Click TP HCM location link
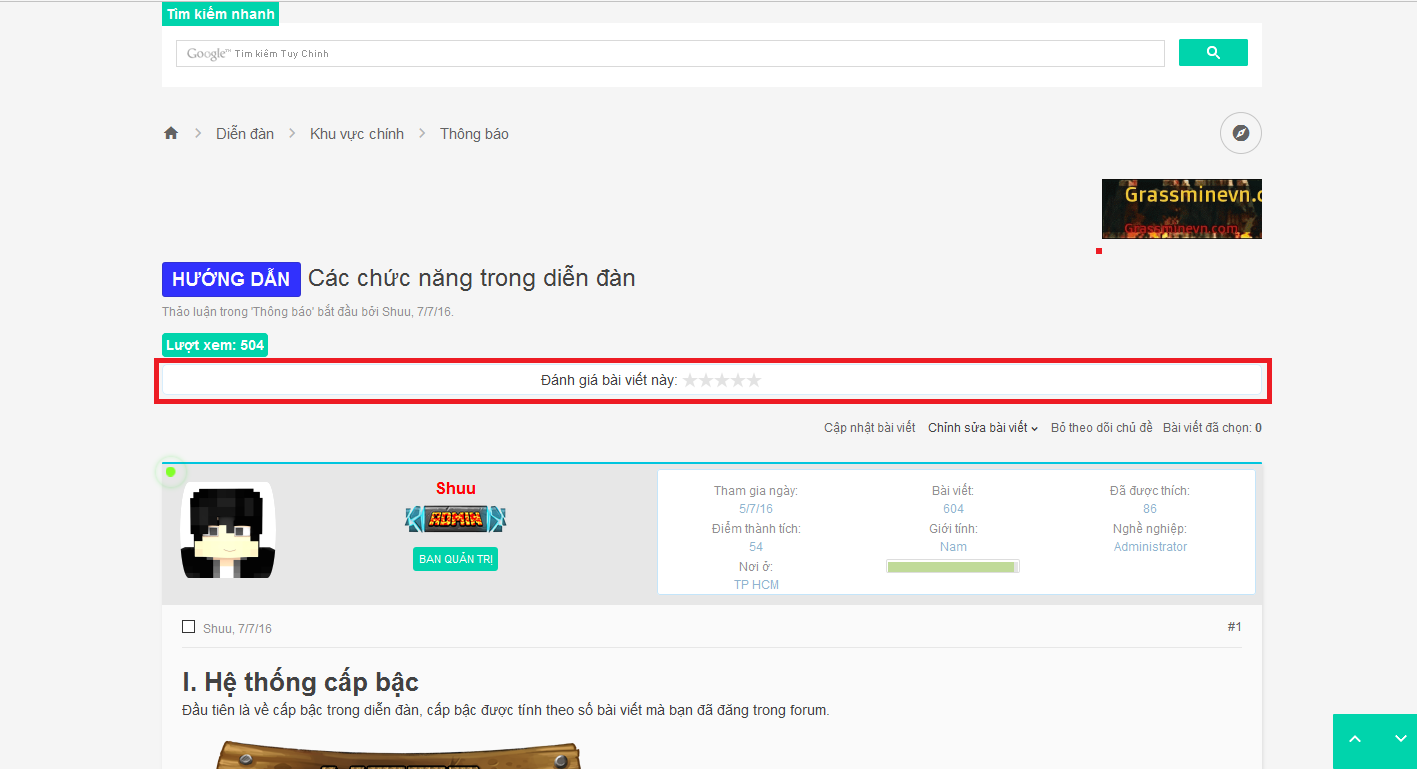 pos(756,585)
